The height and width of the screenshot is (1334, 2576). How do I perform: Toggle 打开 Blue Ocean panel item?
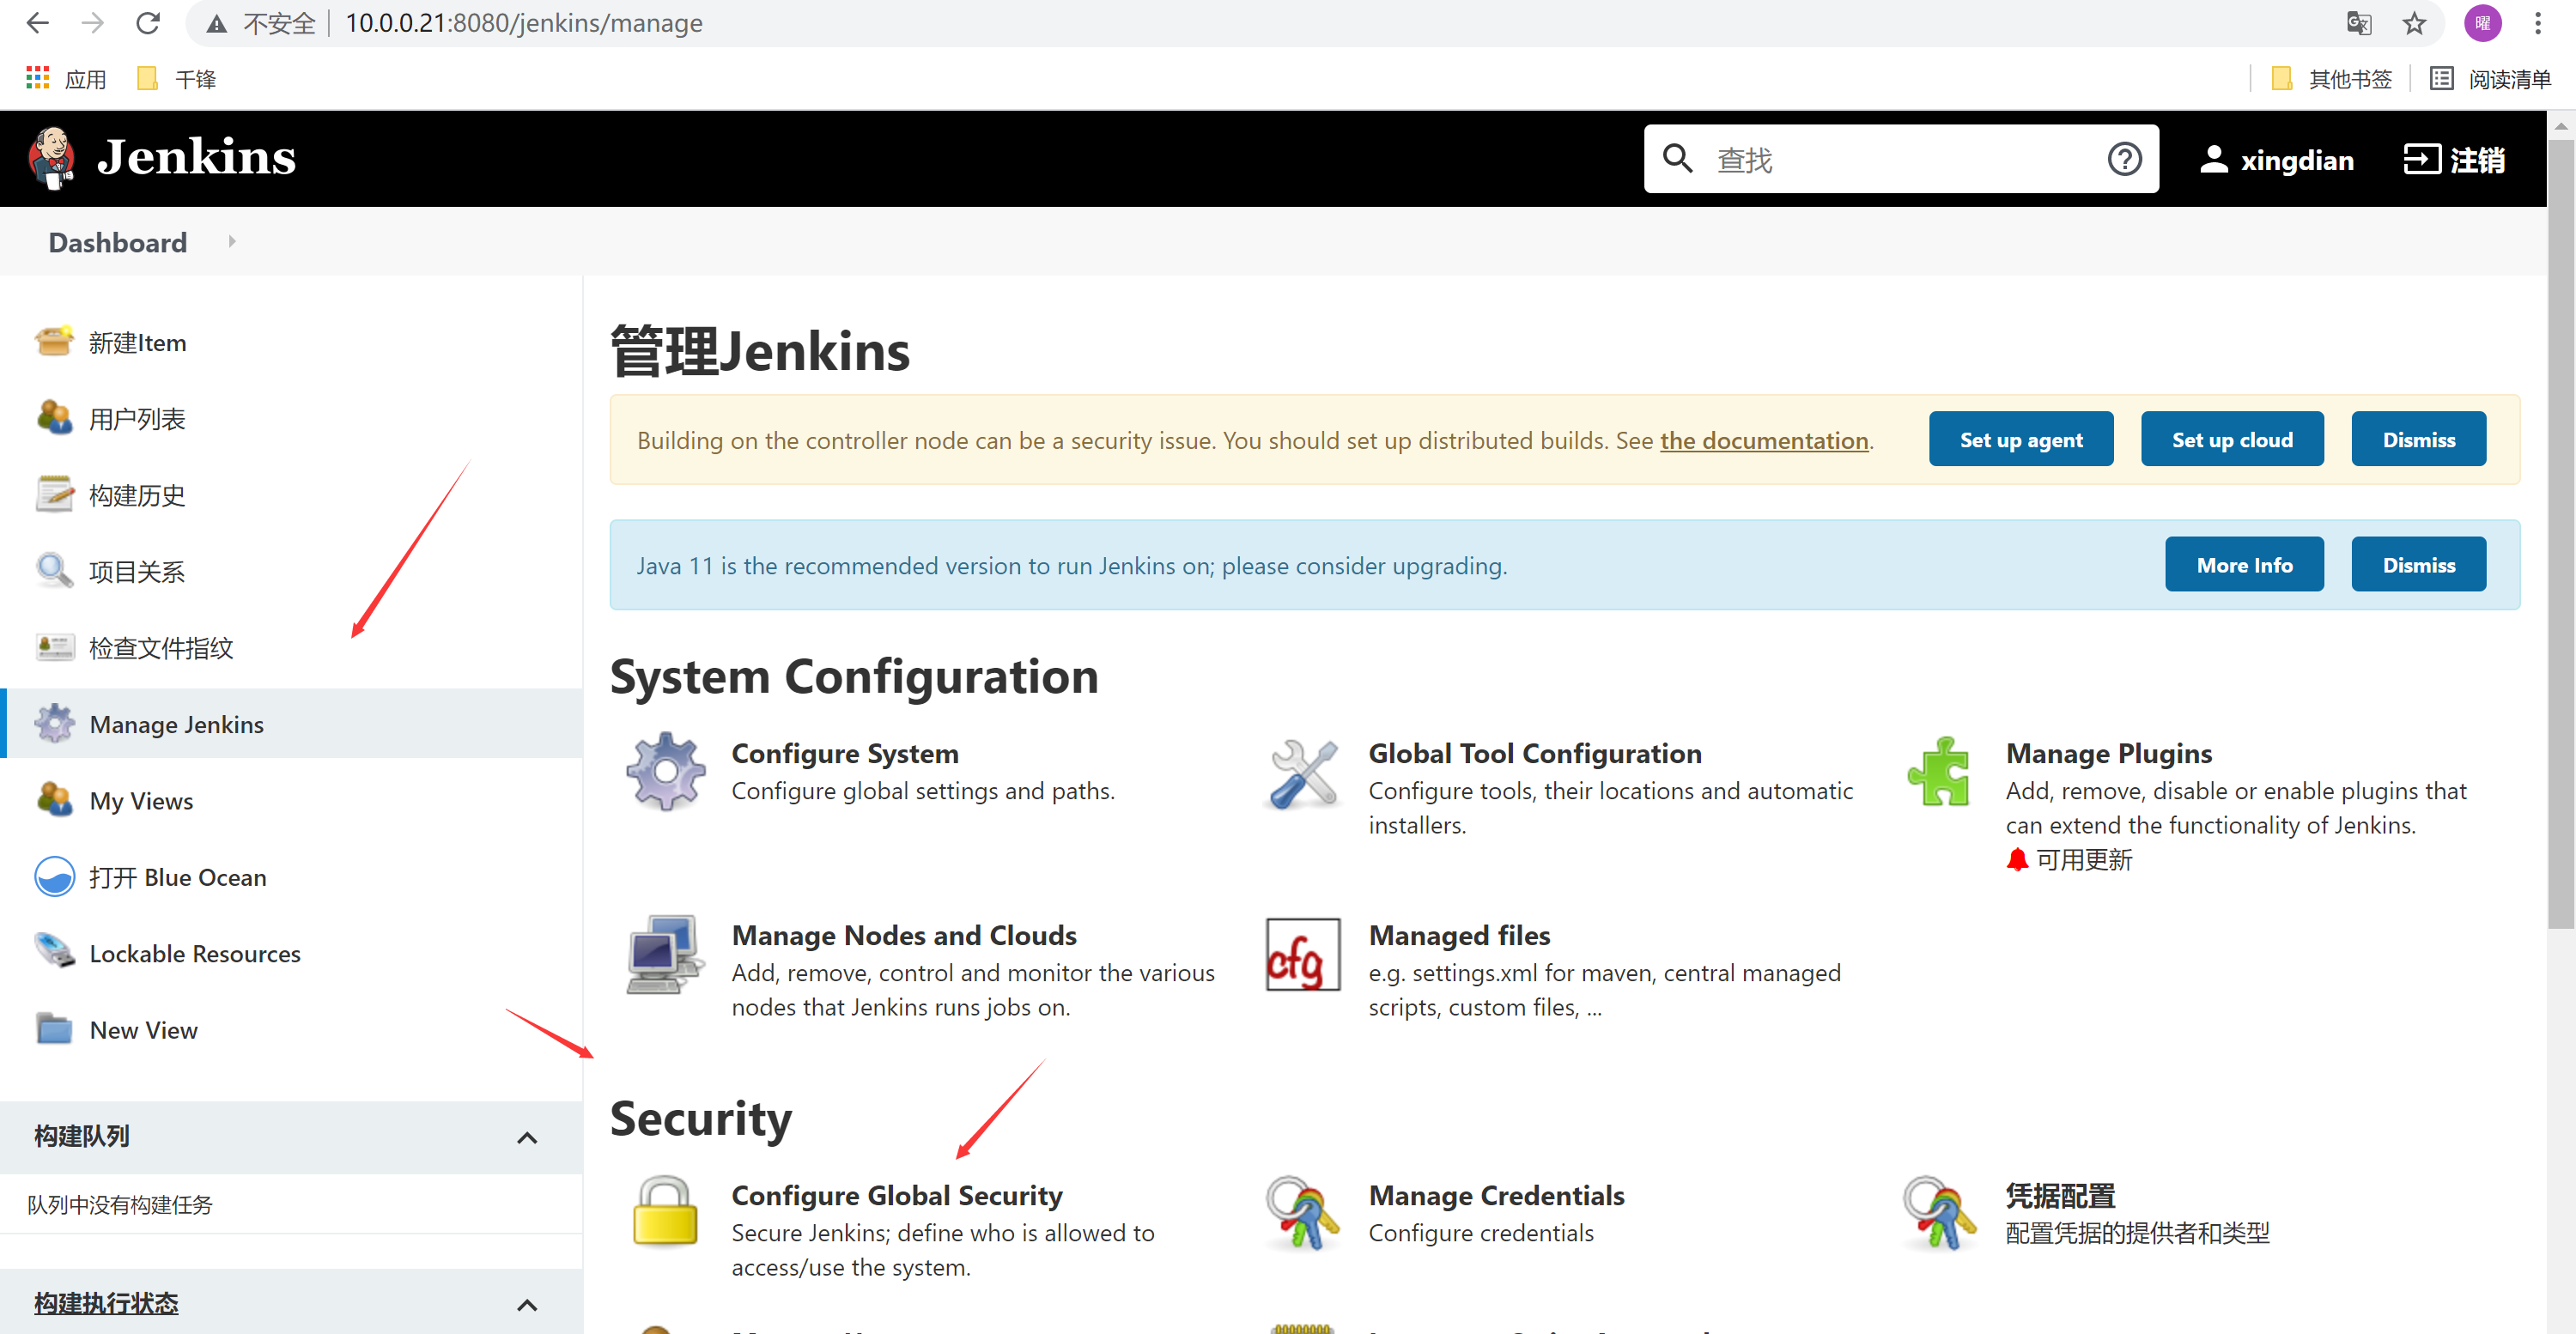coord(175,876)
